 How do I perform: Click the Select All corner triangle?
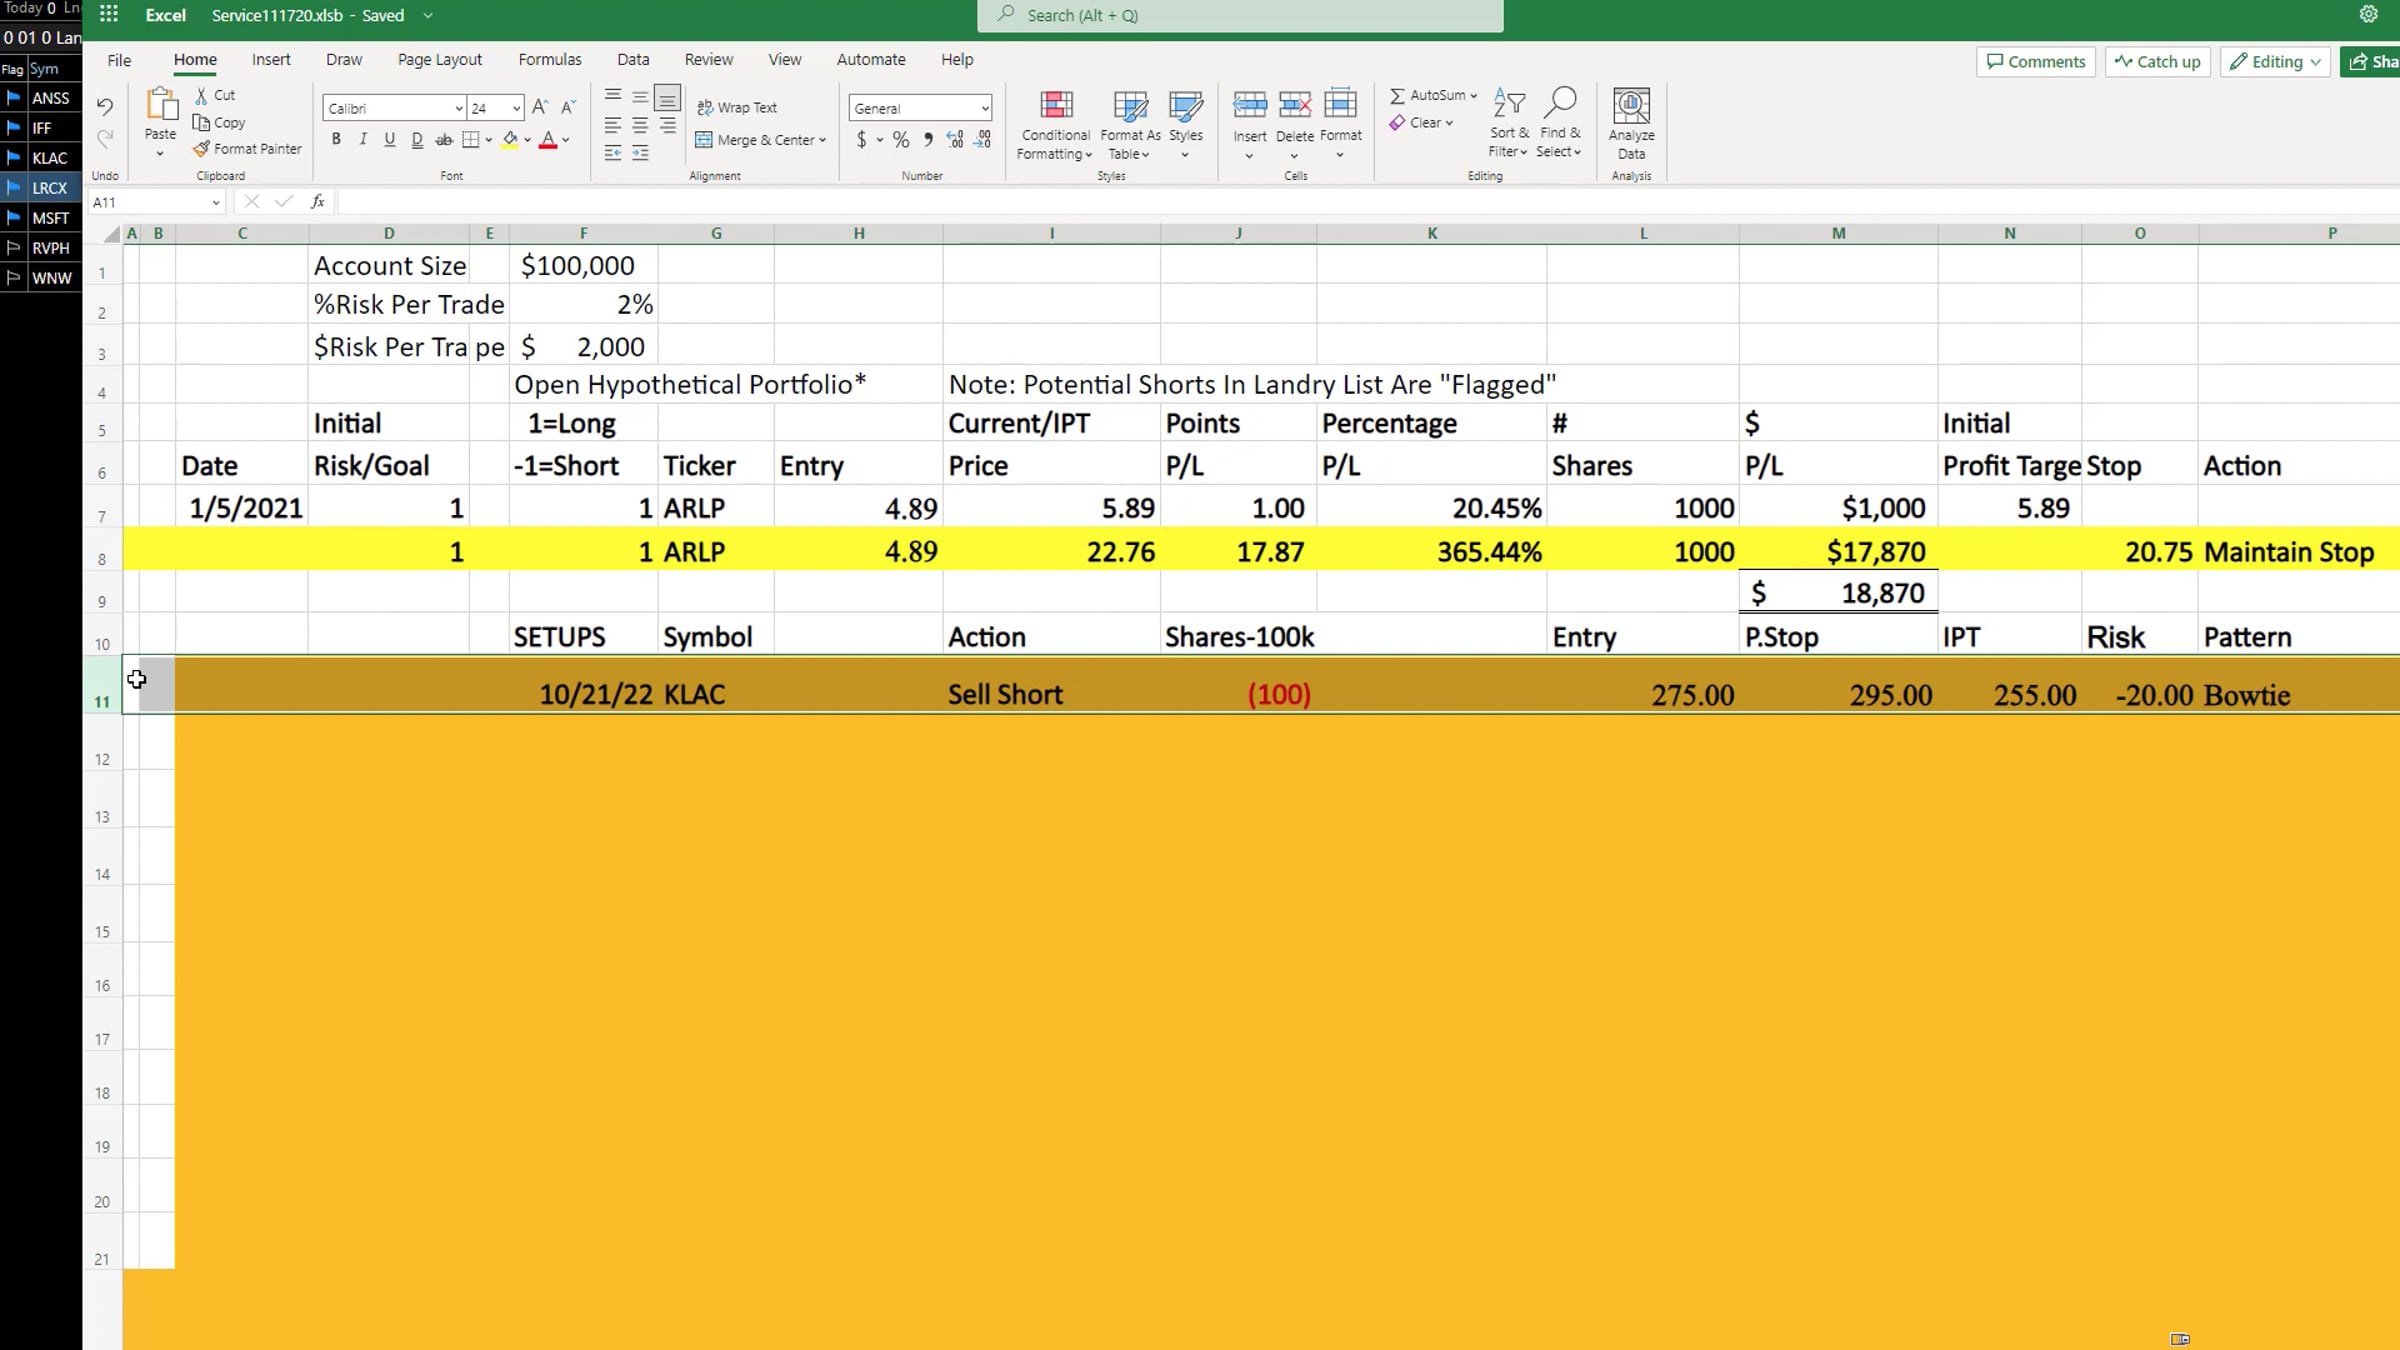click(112, 234)
